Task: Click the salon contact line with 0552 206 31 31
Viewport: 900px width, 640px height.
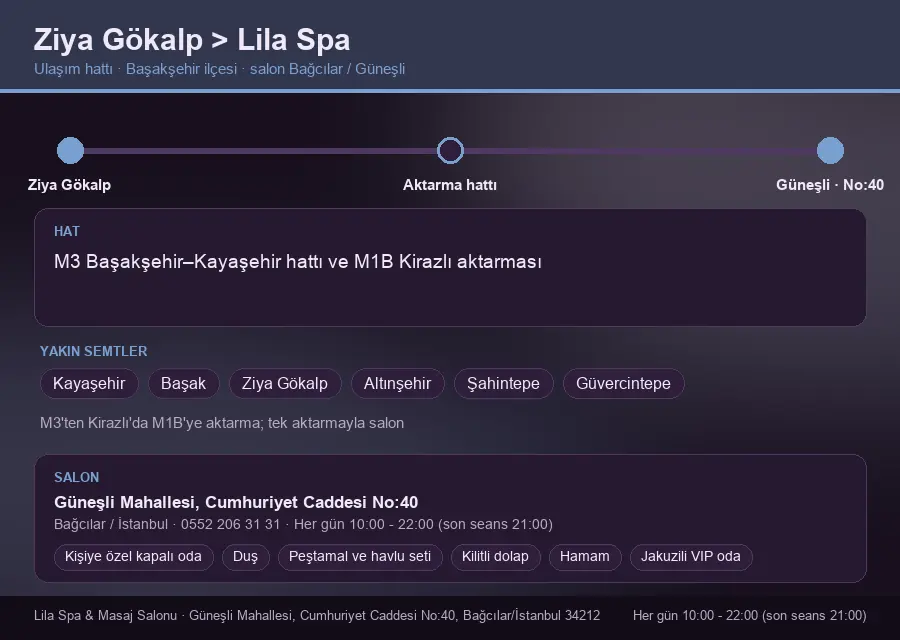Action: (x=303, y=524)
